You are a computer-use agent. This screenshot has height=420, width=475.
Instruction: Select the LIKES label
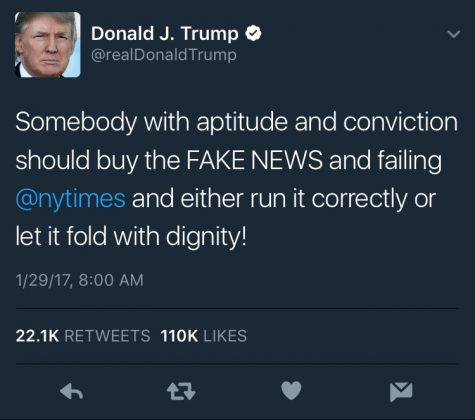[x=225, y=336]
